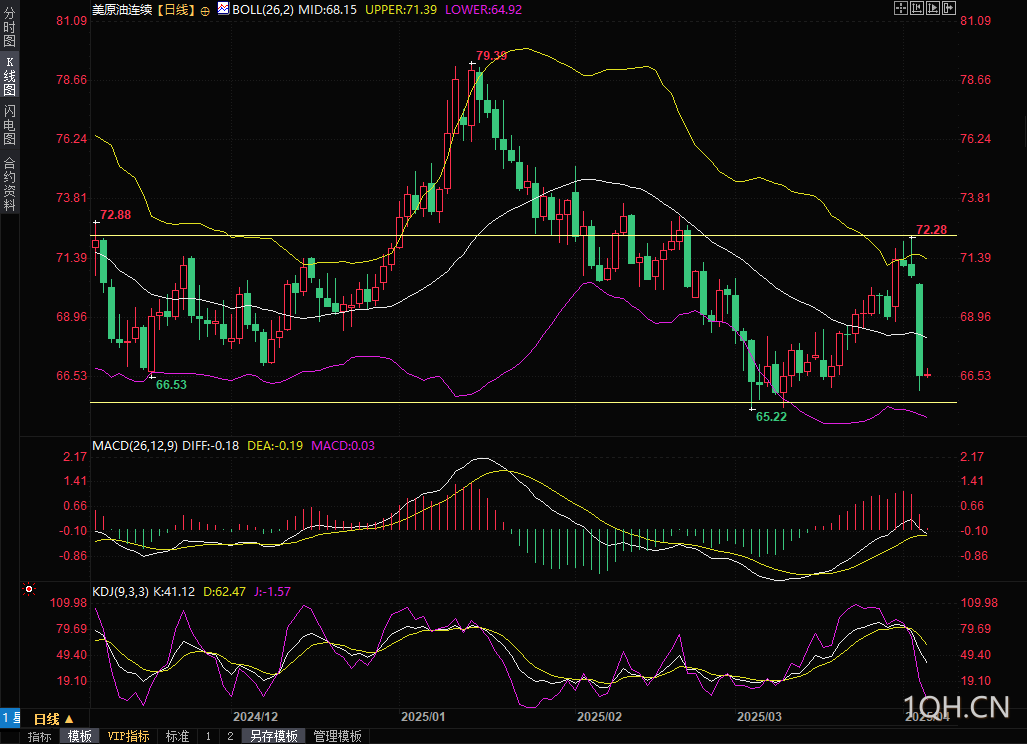Toggle the 模板 tab at bottom
The height and width of the screenshot is (744, 1027).
[80, 736]
